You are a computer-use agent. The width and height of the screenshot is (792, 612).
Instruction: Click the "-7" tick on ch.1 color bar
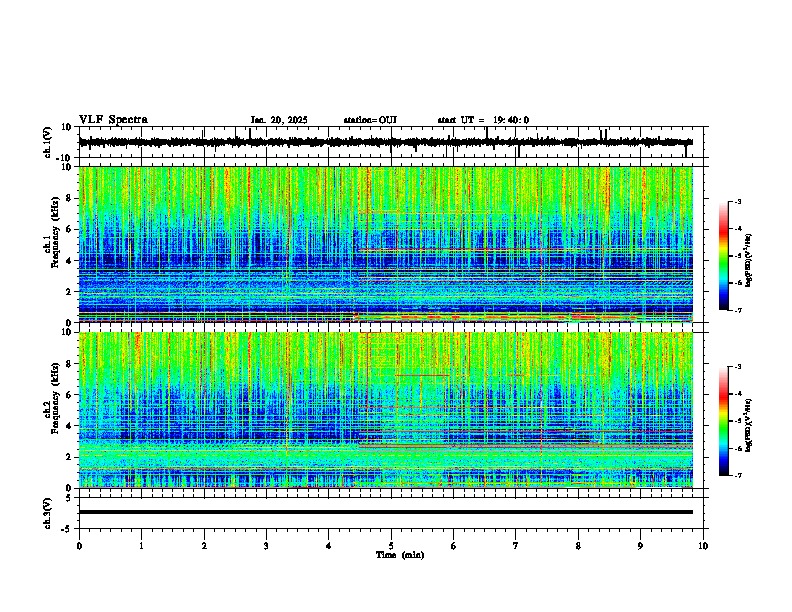[737, 310]
